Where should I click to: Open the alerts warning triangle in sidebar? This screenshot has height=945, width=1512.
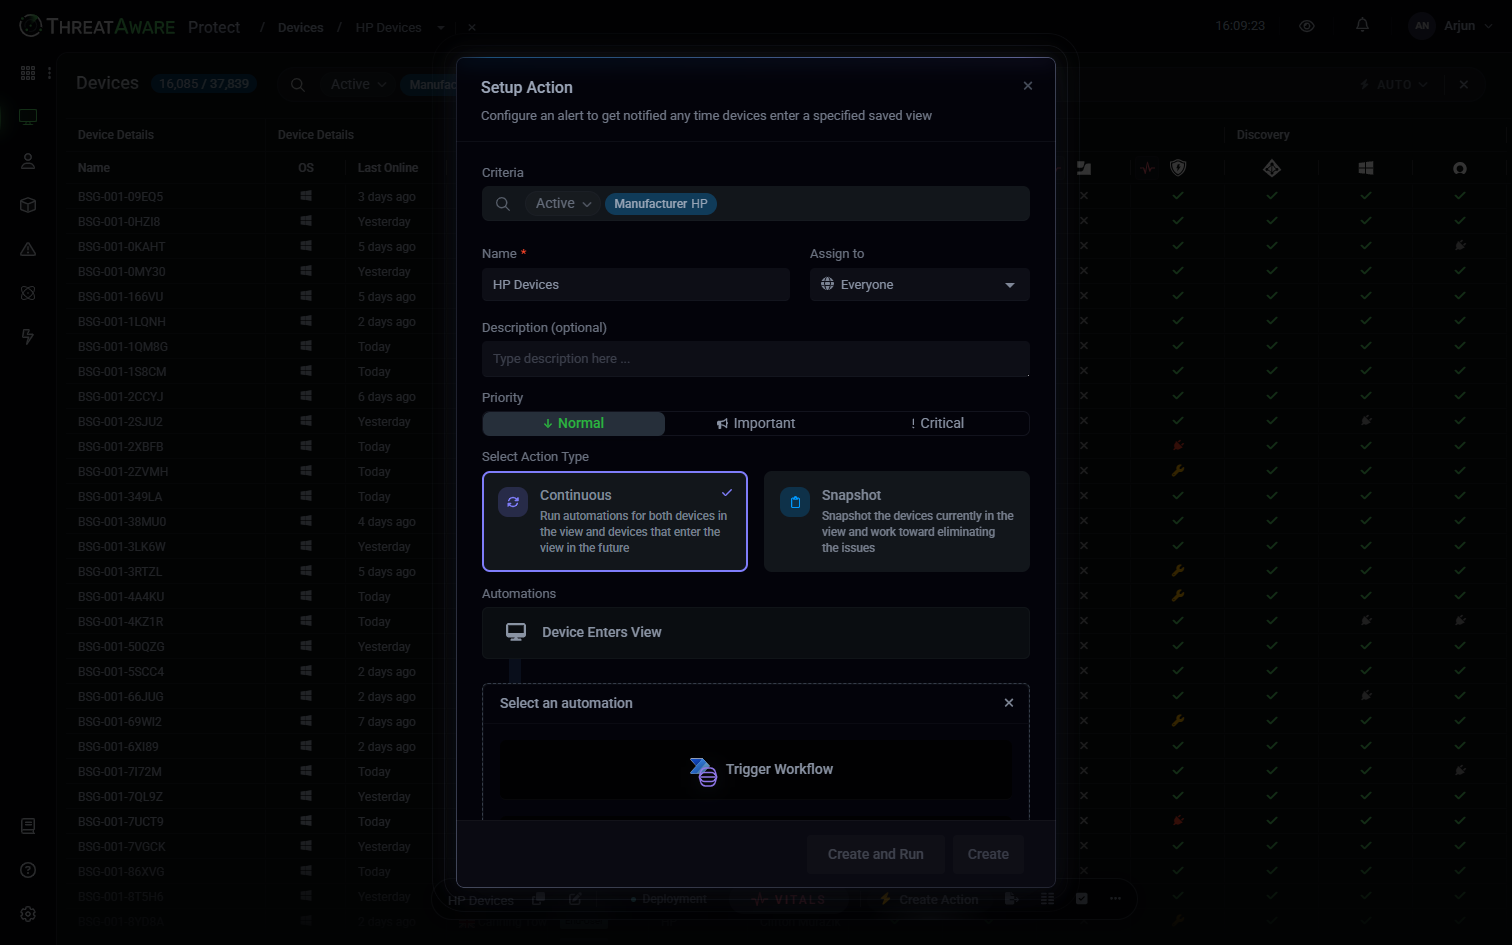(28, 249)
